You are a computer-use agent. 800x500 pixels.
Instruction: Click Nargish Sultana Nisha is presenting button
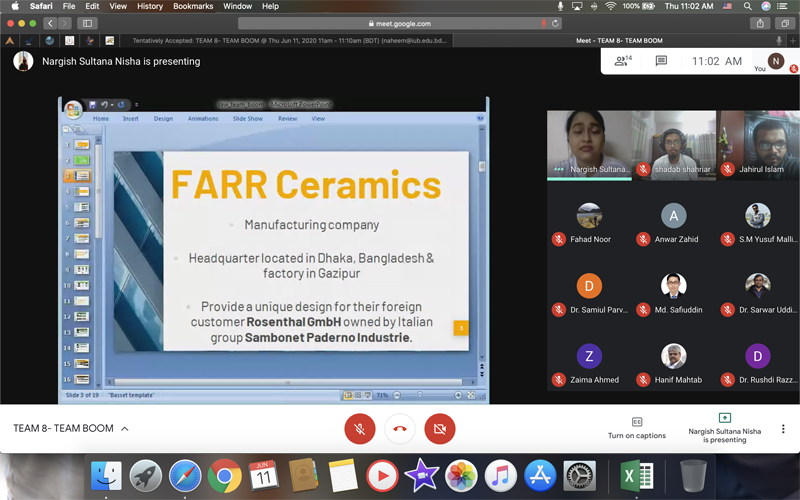pos(724,428)
